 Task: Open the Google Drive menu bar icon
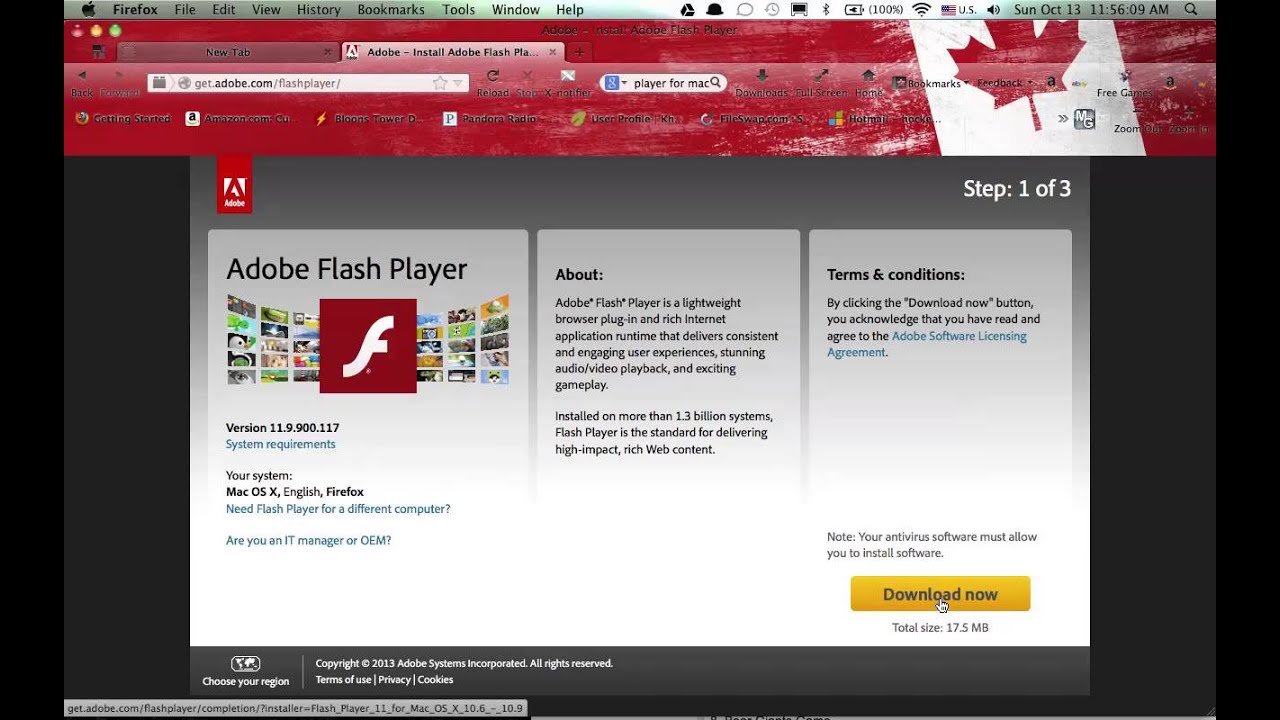pos(687,10)
